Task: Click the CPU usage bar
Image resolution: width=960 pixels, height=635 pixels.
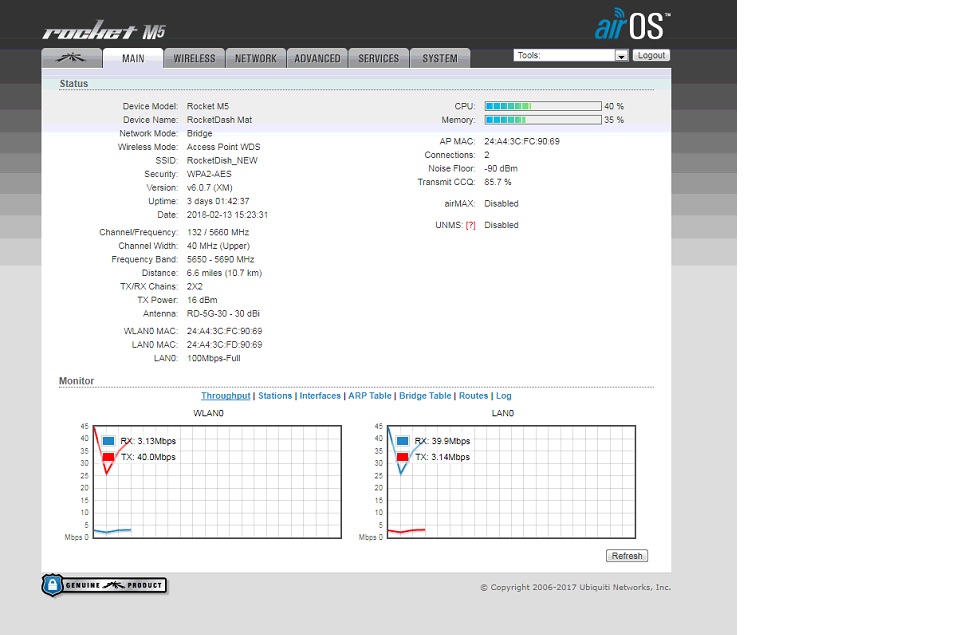Action: 543,106
